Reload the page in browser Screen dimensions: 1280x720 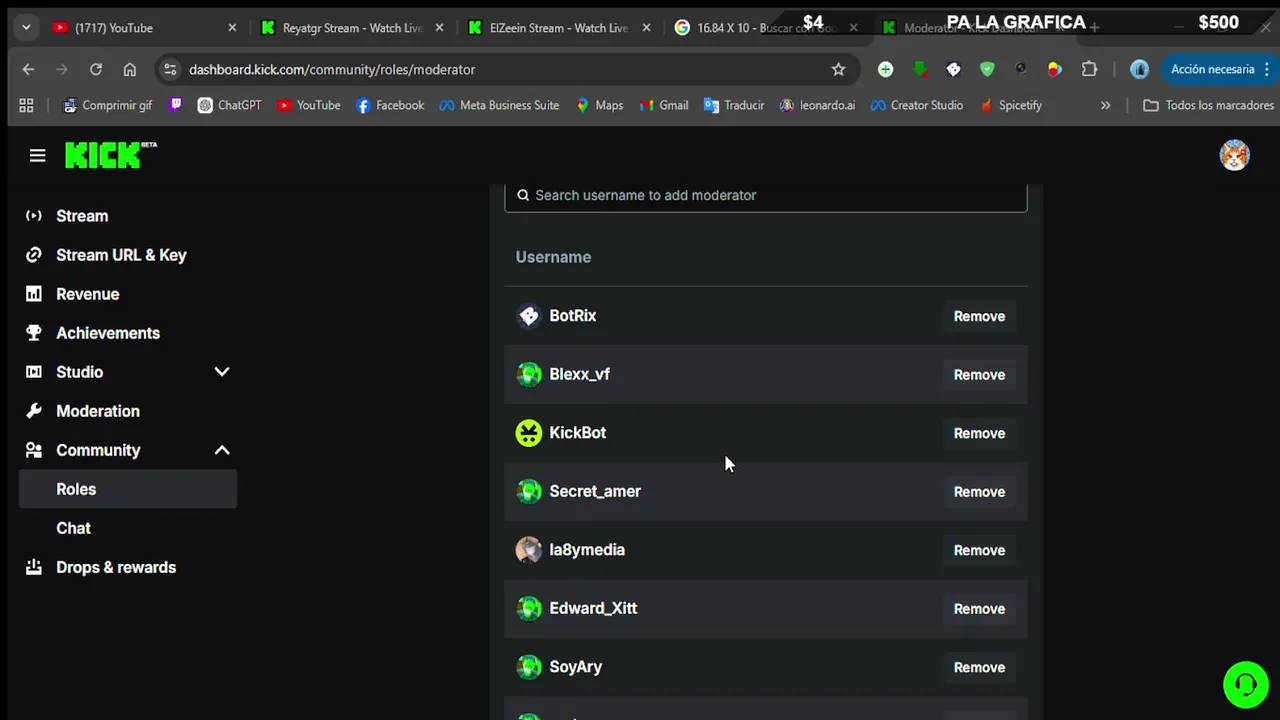(96, 69)
